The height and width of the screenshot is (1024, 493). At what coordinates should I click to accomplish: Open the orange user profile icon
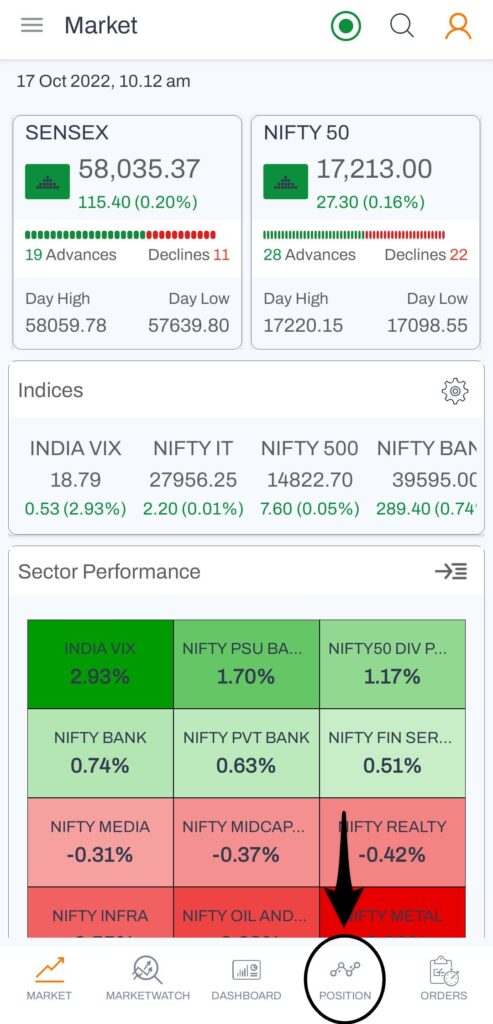(x=458, y=26)
